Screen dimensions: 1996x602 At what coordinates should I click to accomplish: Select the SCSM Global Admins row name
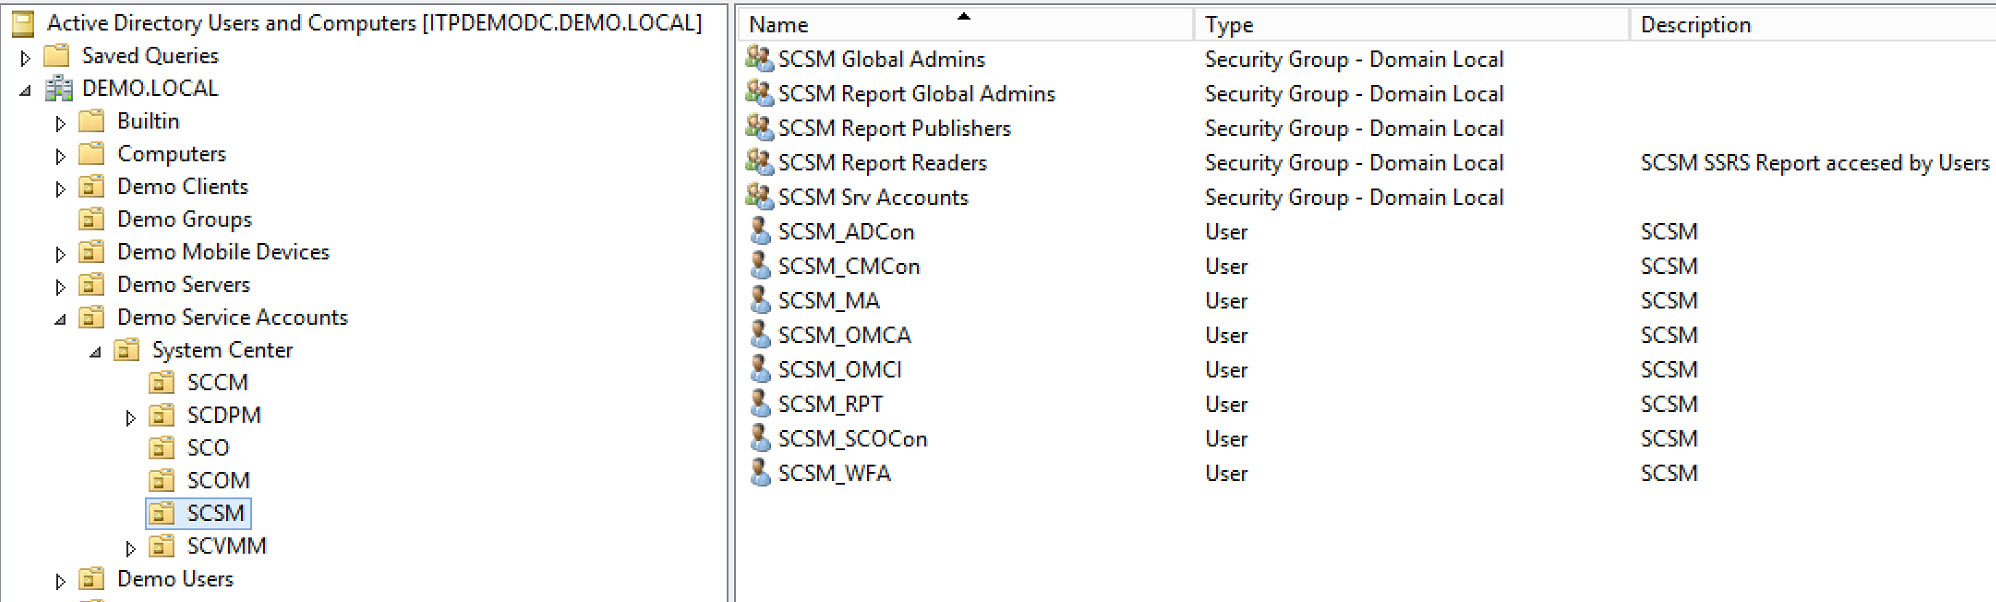pyautogui.click(x=881, y=60)
